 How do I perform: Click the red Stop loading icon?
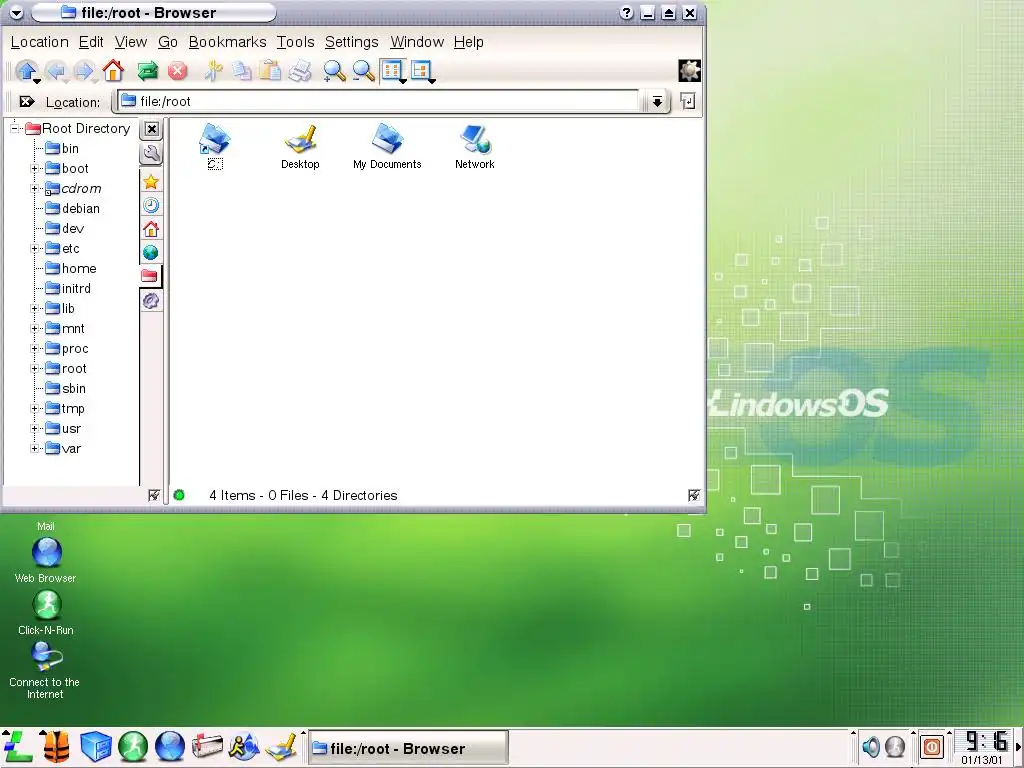pos(178,71)
